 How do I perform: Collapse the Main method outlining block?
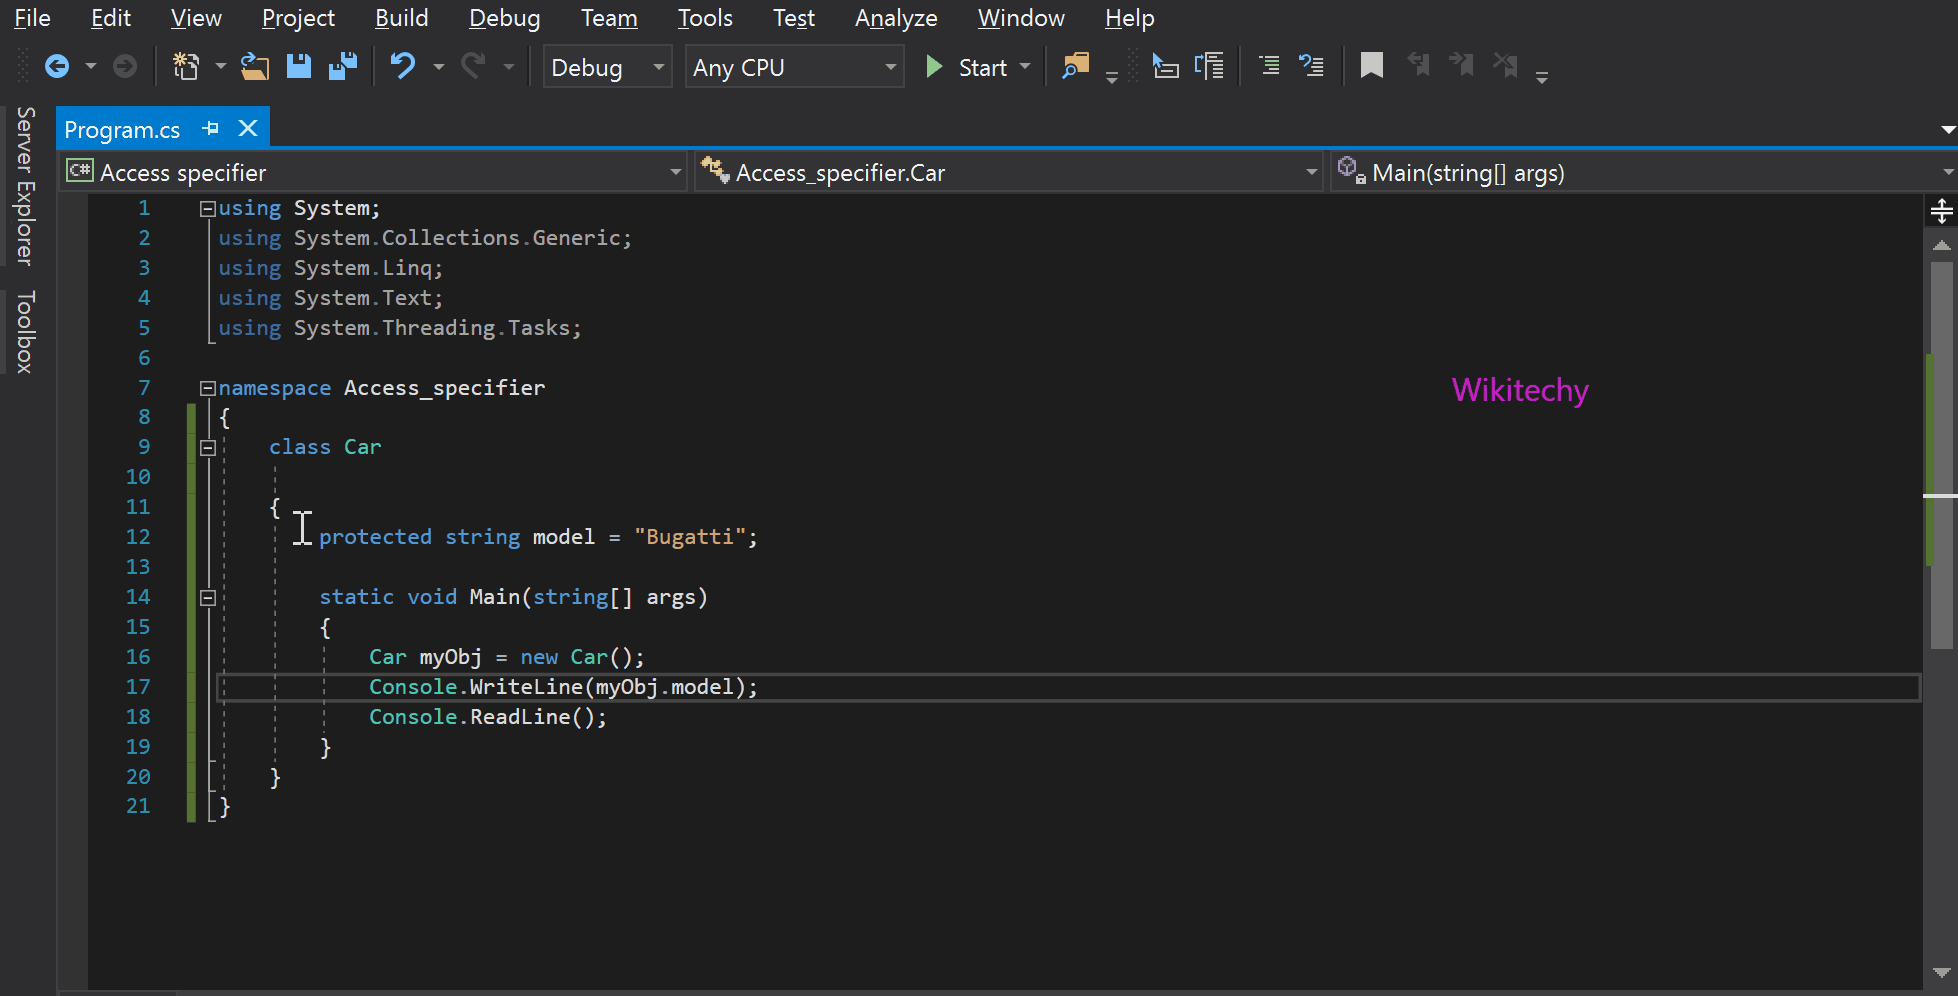208,598
